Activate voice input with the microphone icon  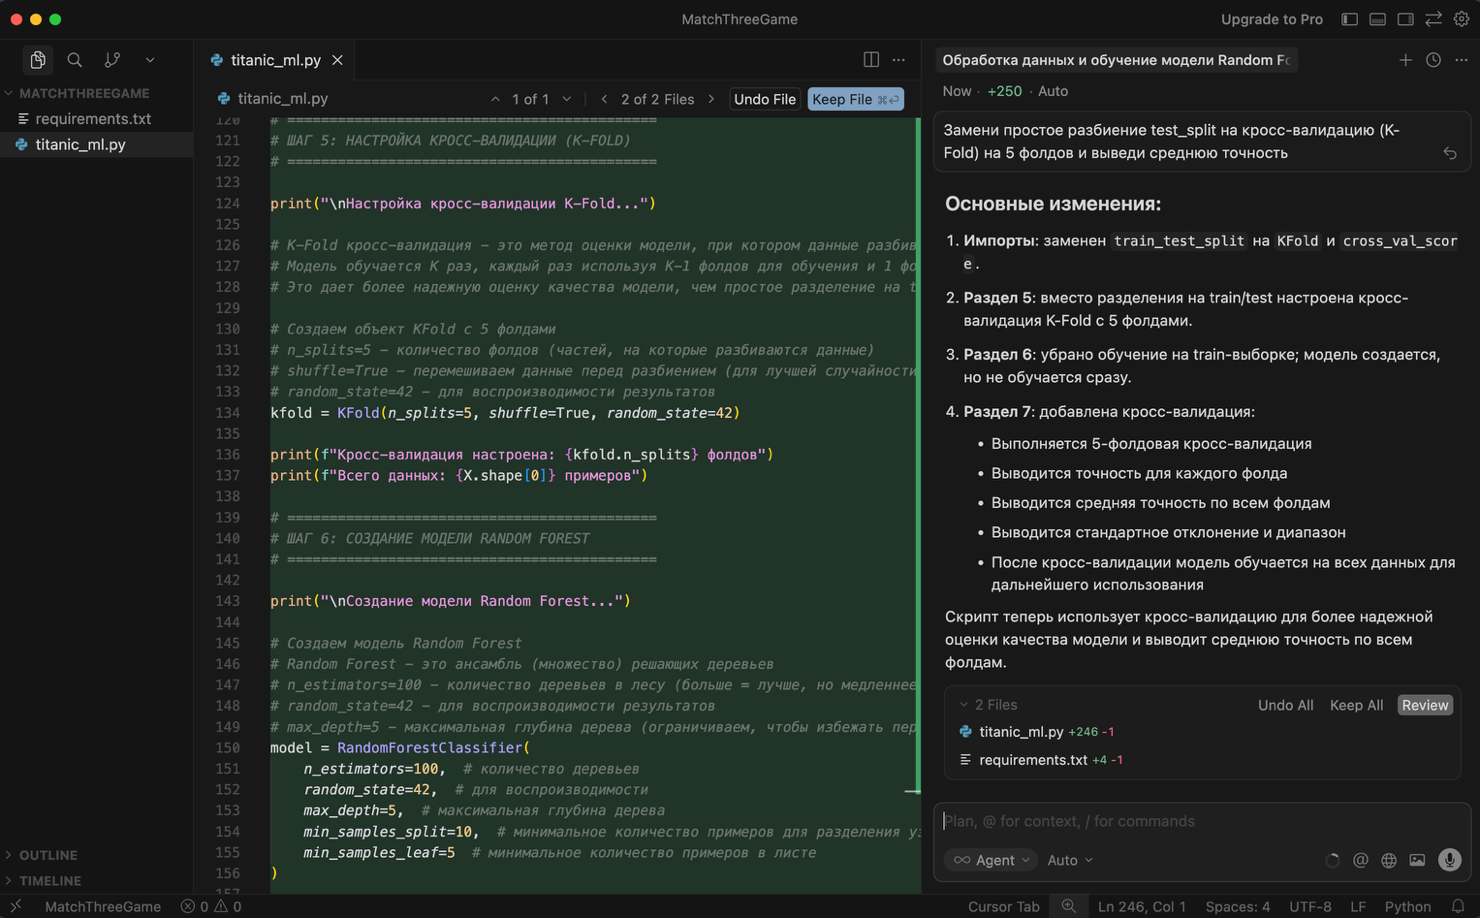point(1449,860)
